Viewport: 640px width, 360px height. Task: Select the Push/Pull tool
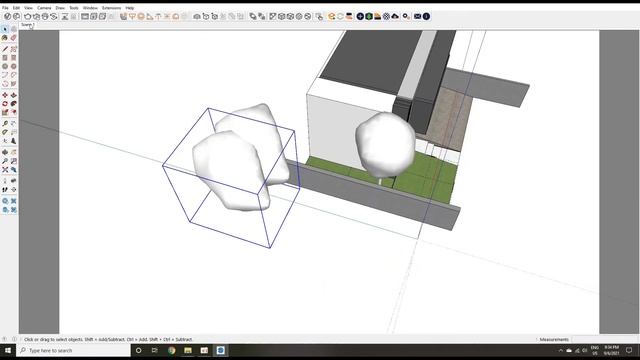13,95
